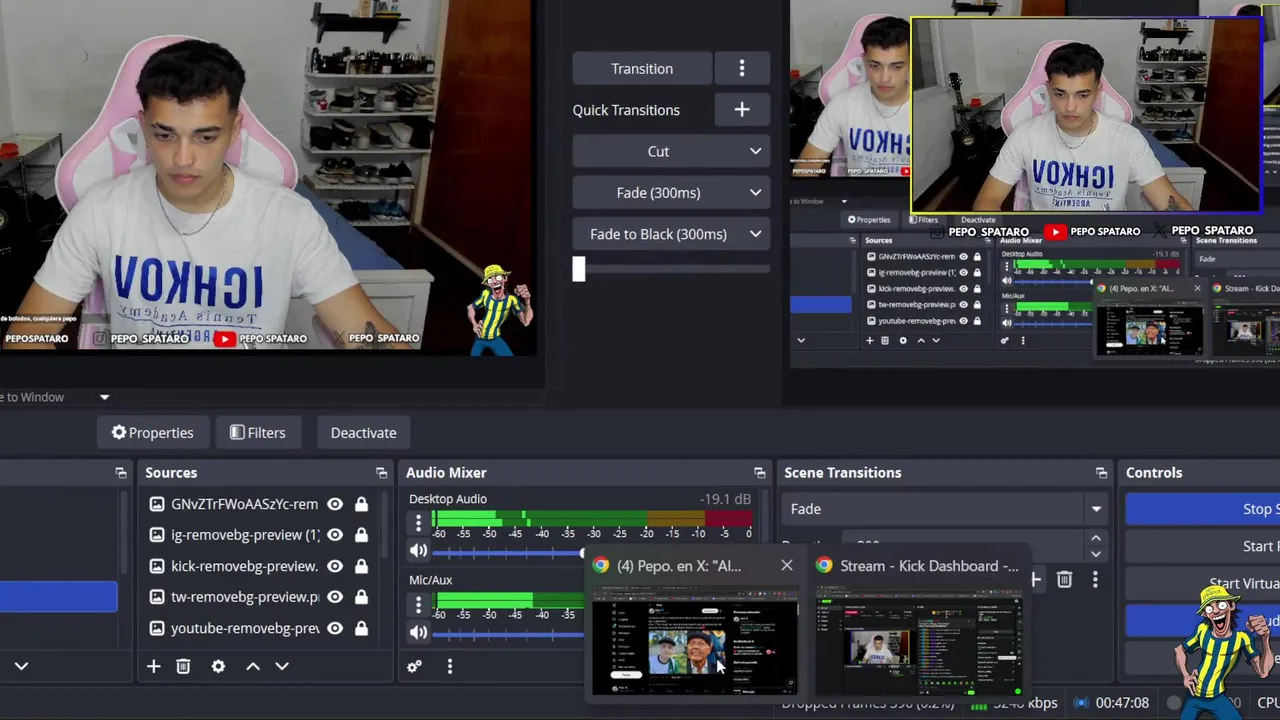Adjust Desktop Audio volume slider
Screen dimensions: 1280x720
pyautogui.click(x=510, y=552)
